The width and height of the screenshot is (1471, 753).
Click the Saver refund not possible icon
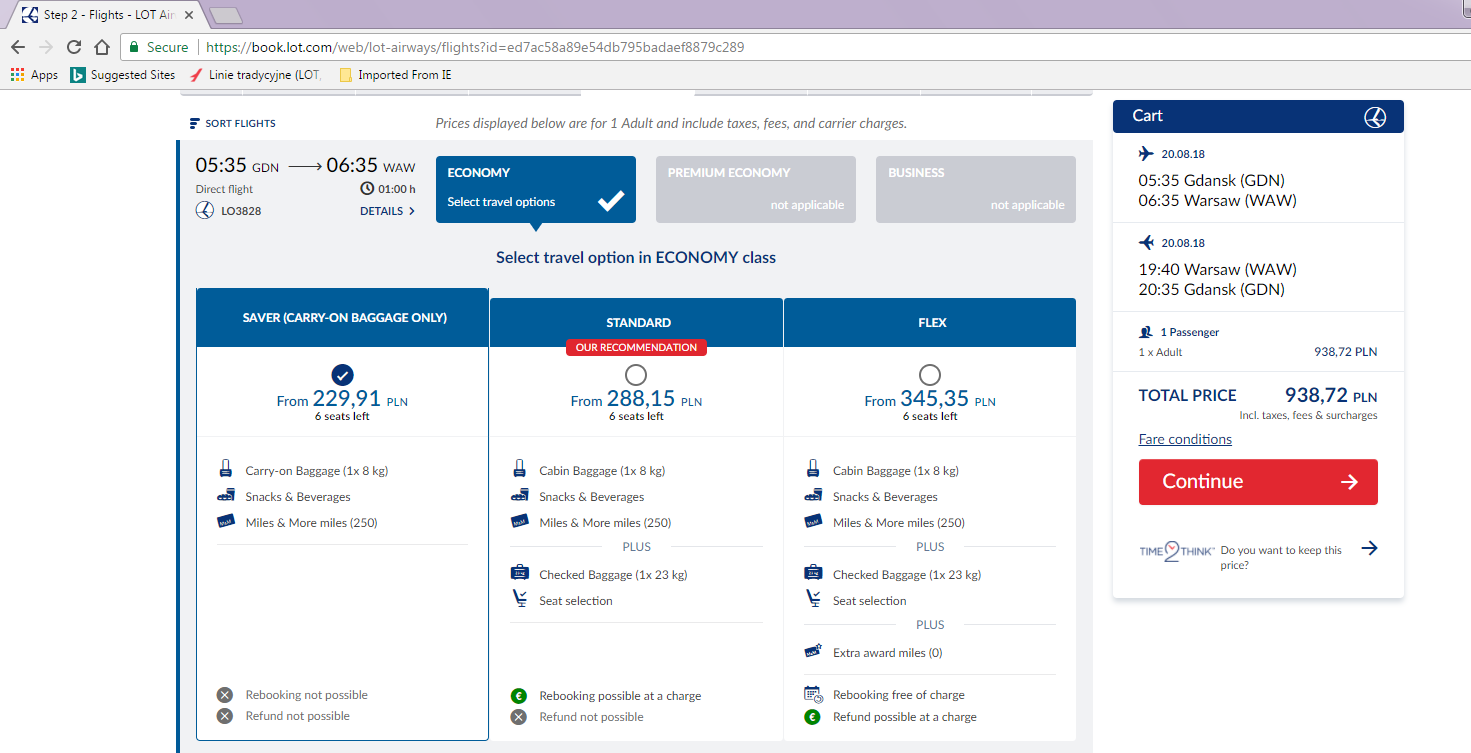tap(225, 716)
